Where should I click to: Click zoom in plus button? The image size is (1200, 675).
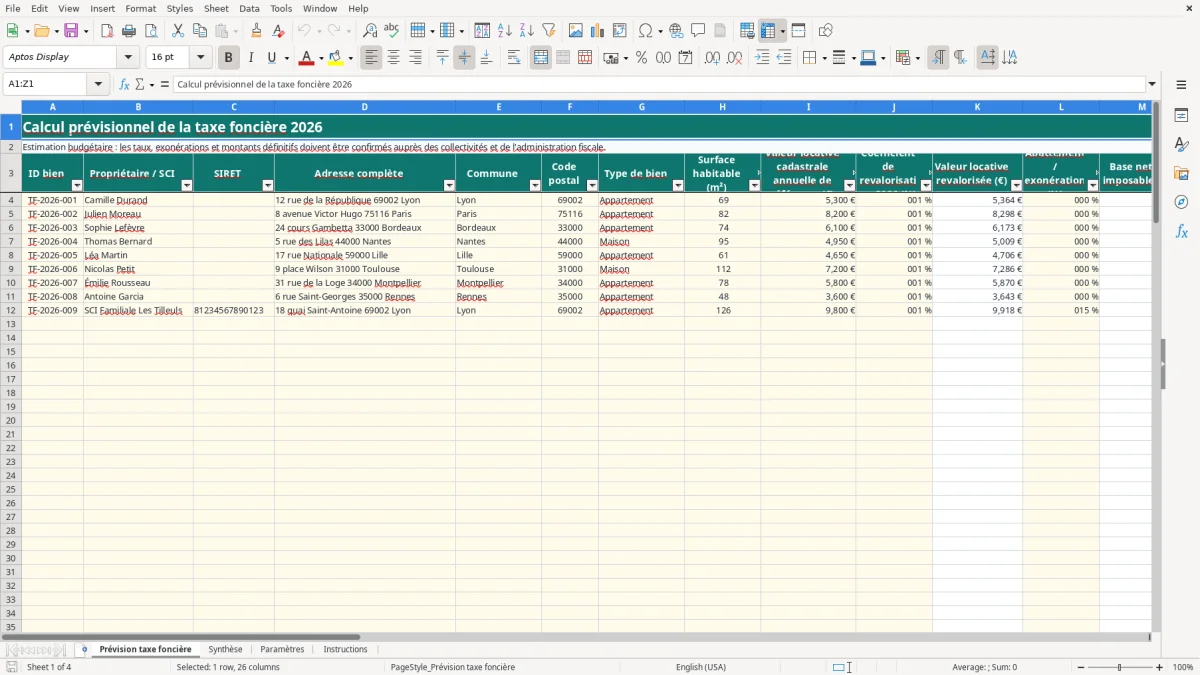coord(1160,667)
